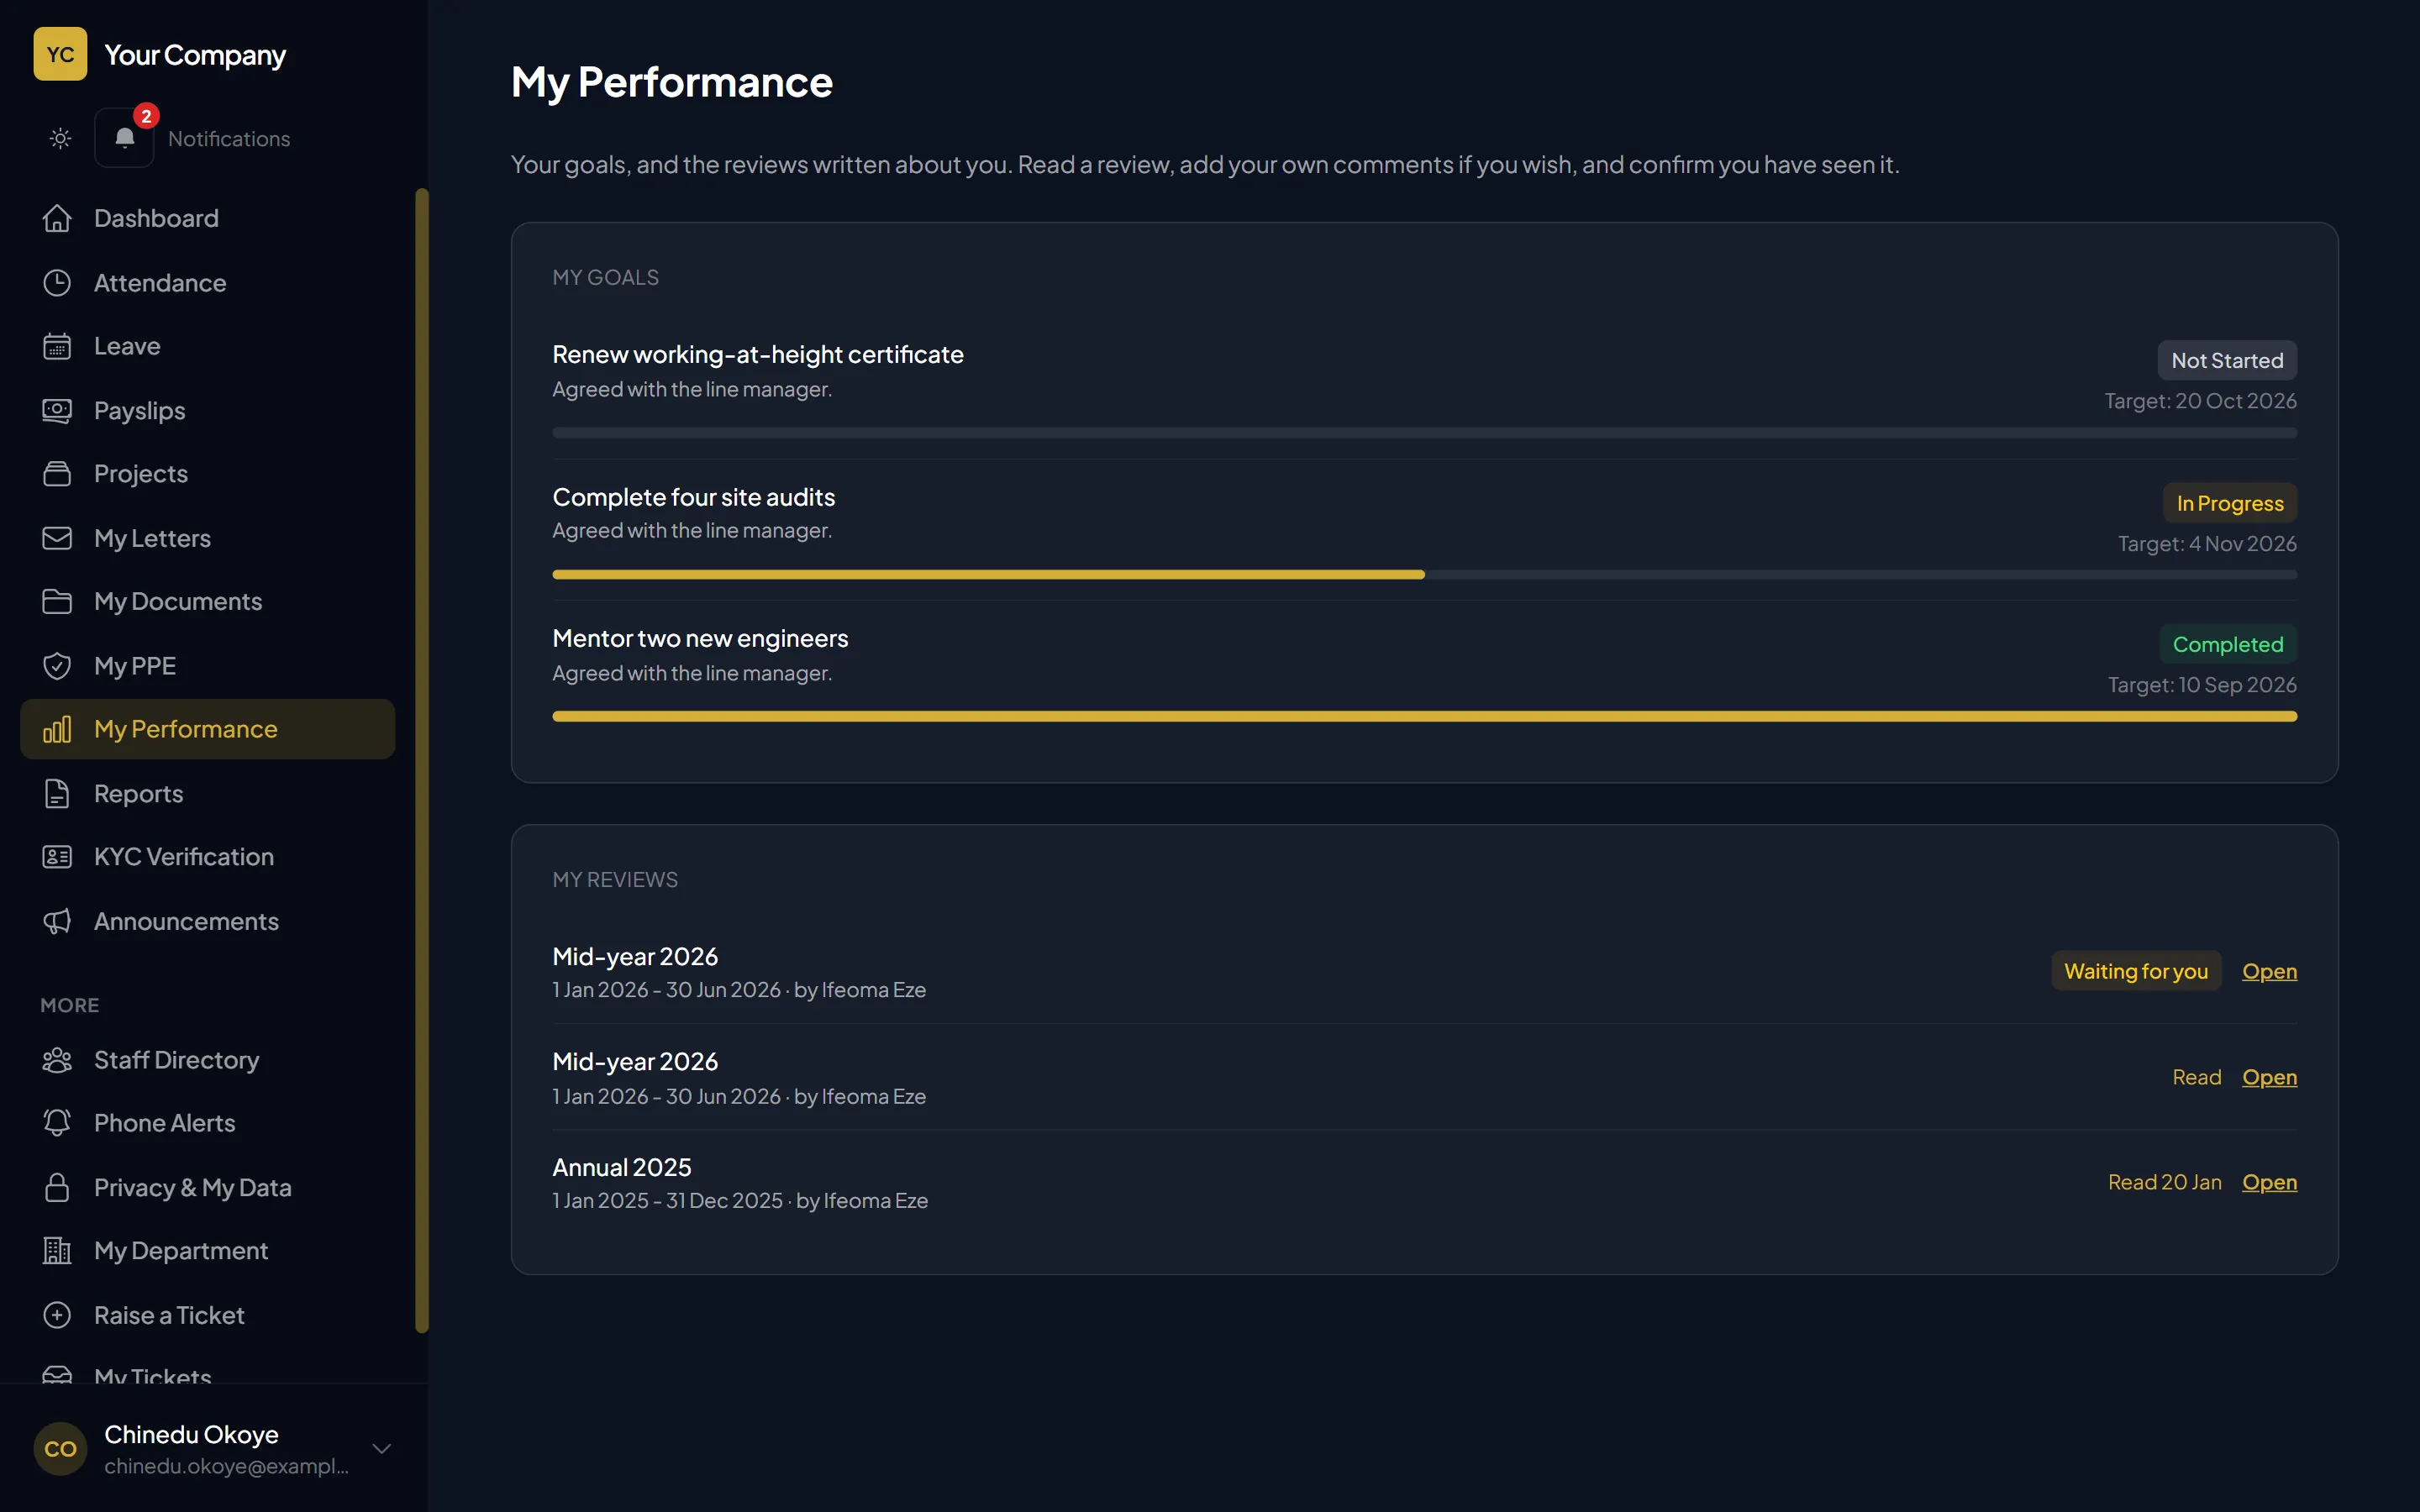Click the Not Started status badge
Screen dimensions: 2420x1512
click(2227, 360)
